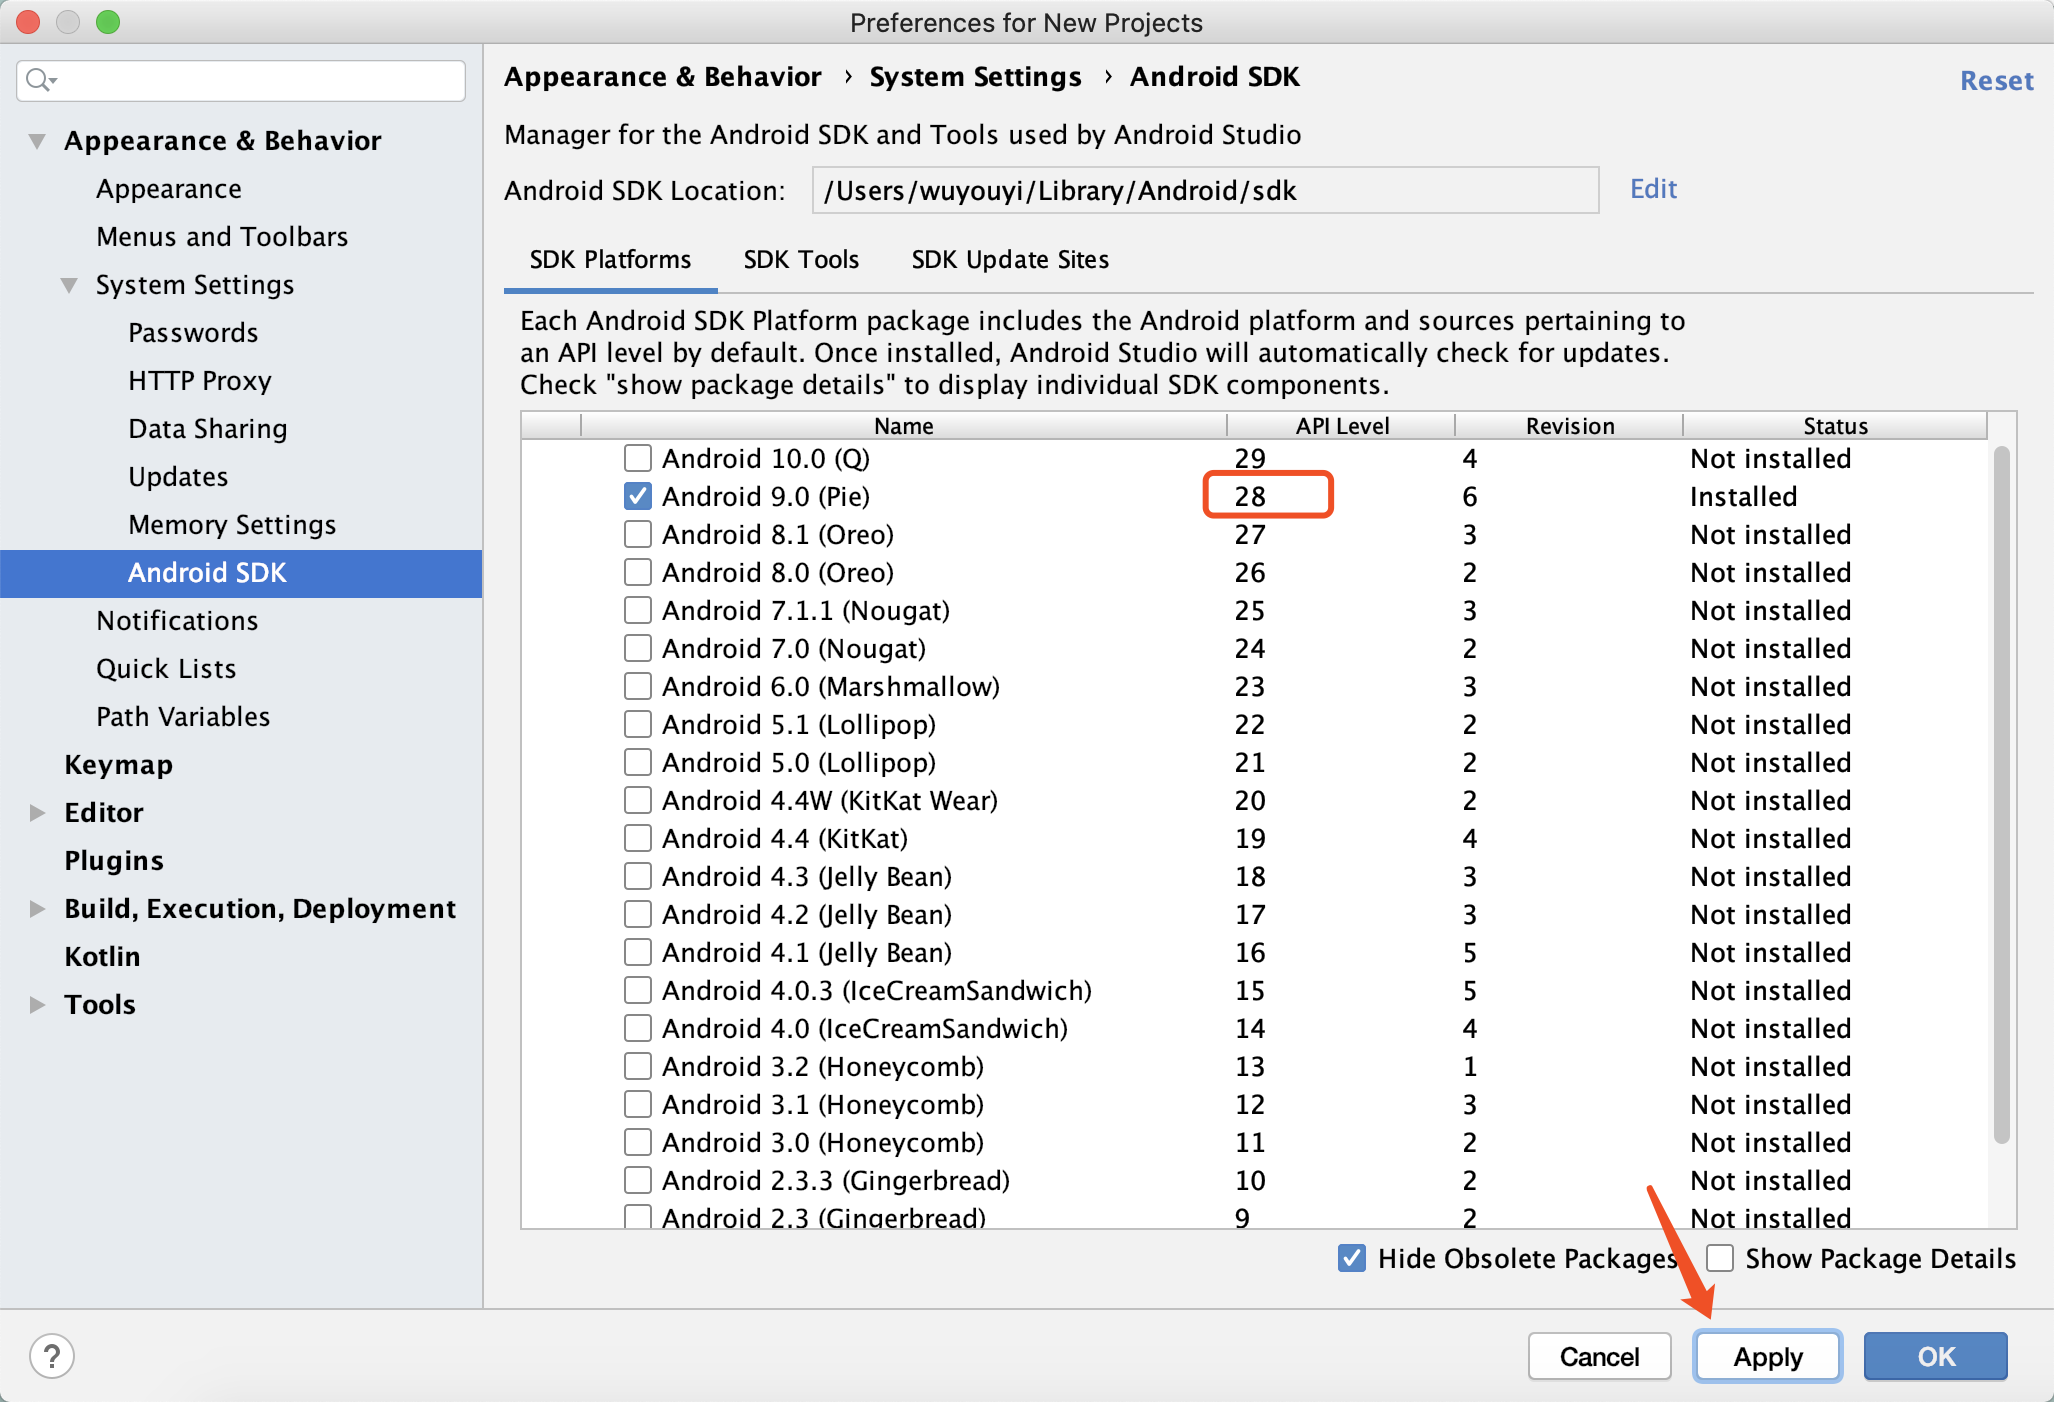
Task: Check Android 6.0 (Marshmallow) checkbox
Action: [x=637, y=686]
